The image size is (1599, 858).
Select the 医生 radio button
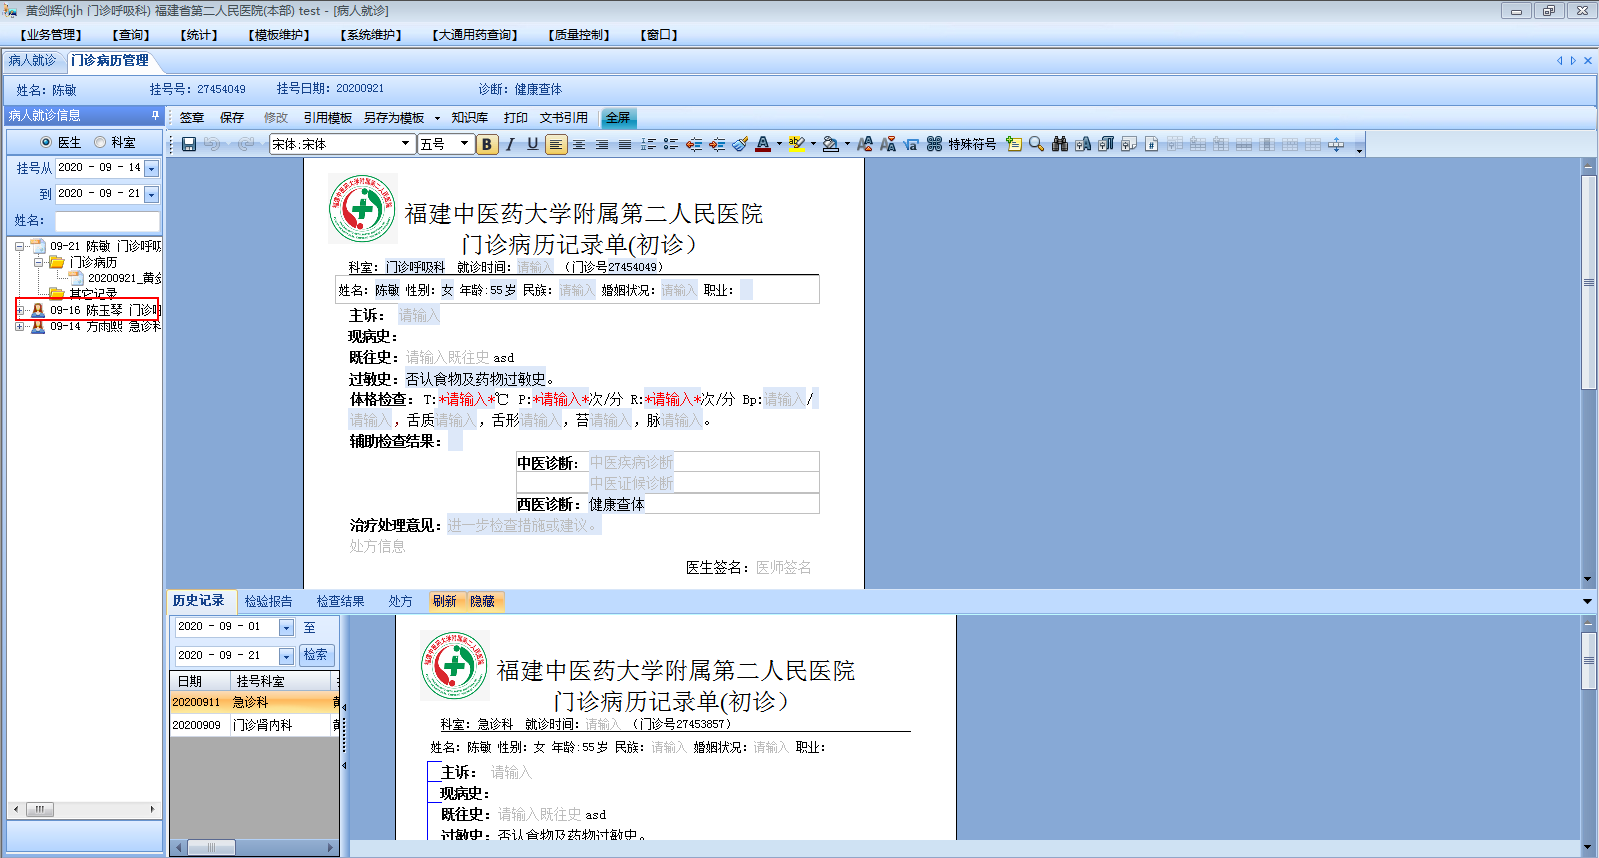click(46, 142)
